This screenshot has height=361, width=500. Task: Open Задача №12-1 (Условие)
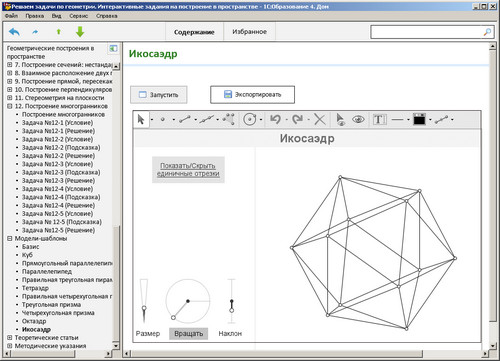click(58, 123)
